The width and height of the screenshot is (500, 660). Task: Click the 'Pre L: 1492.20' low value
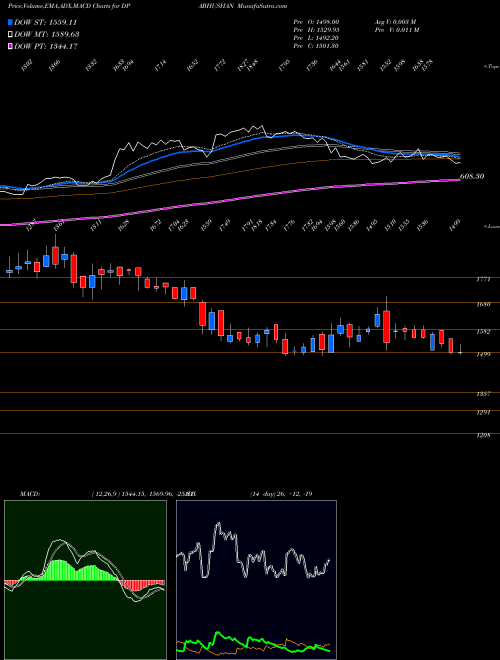point(316,38)
